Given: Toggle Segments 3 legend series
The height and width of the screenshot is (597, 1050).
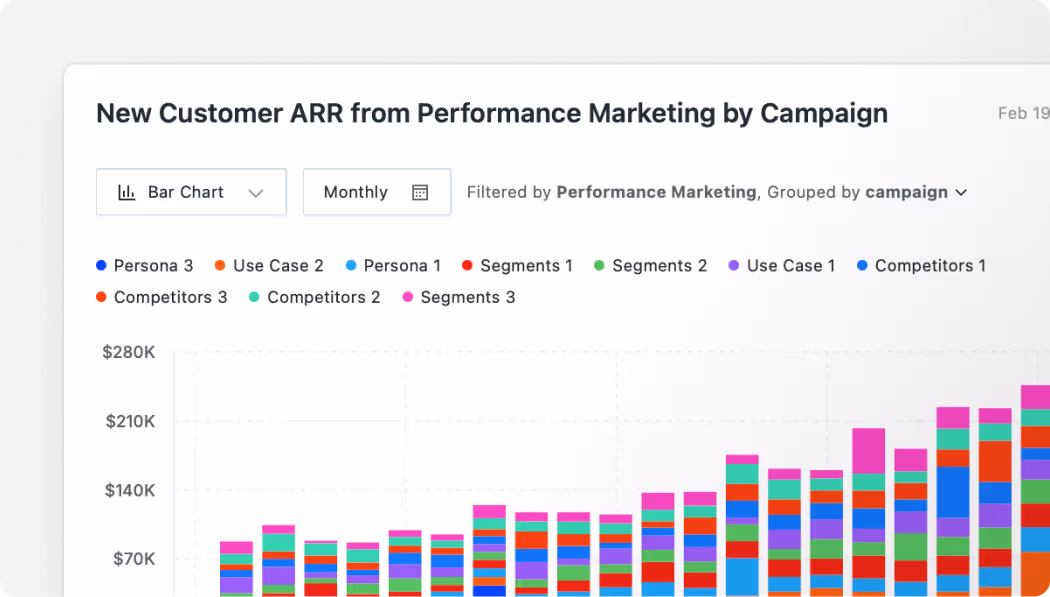Looking at the screenshot, I should 459,297.
